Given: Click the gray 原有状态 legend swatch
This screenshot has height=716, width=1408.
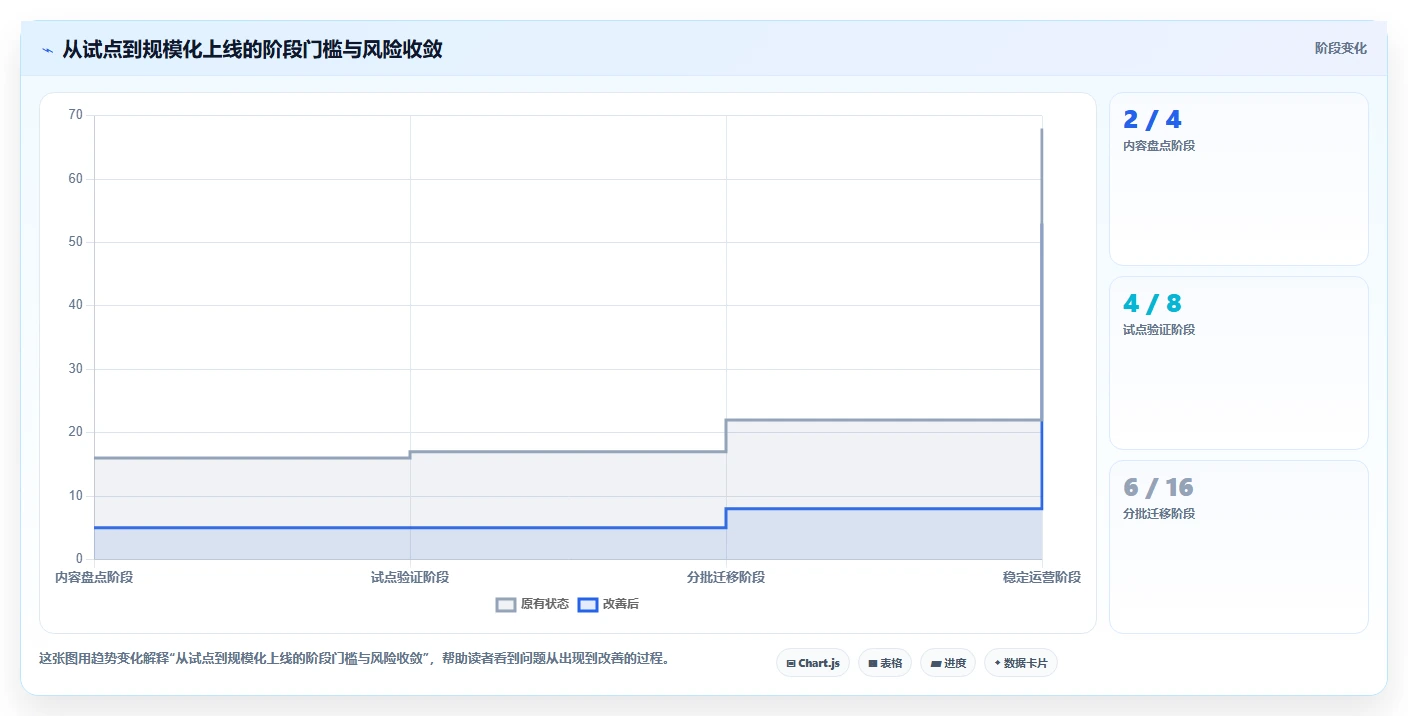Looking at the screenshot, I should click(506, 604).
